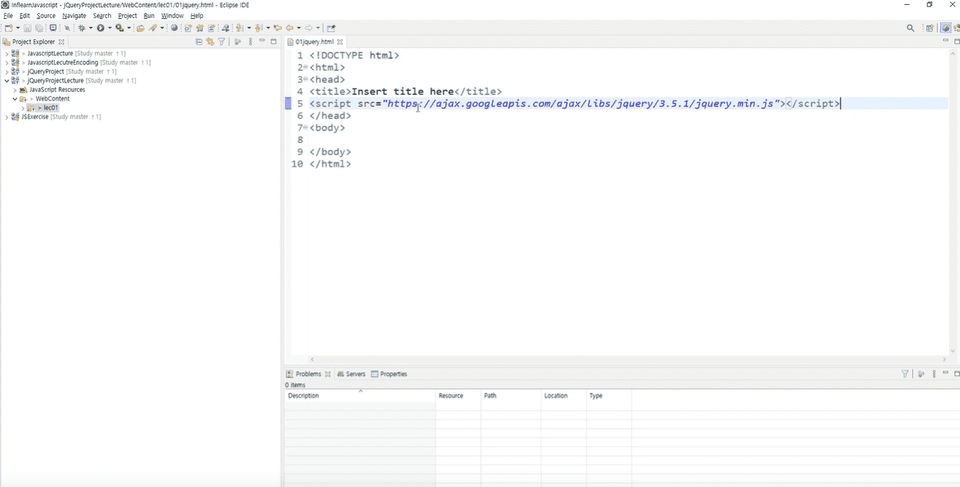Click the Save All toolbar icon
Viewport: 960px width, 487px height.
point(39,28)
